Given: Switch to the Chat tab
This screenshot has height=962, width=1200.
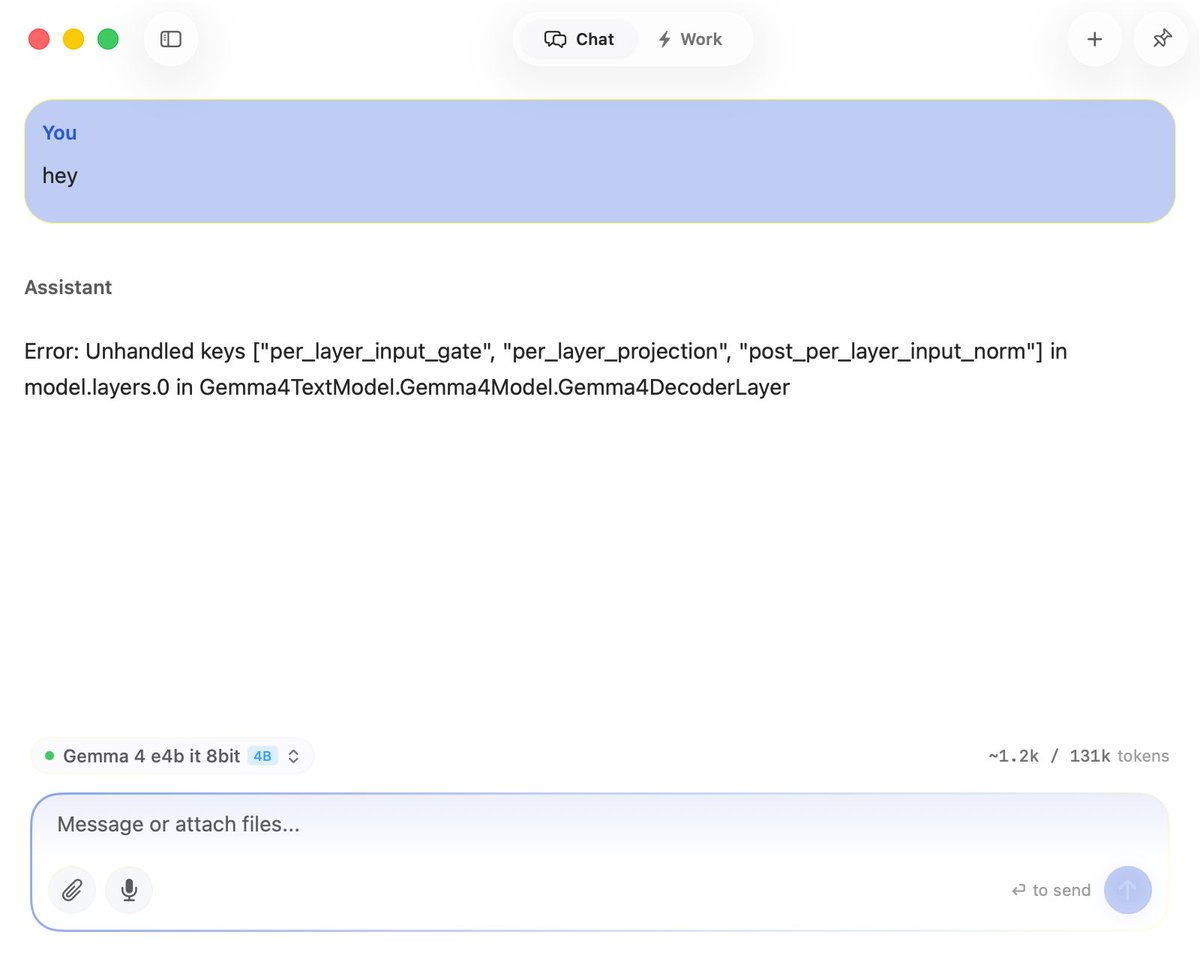Looking at the screenshot, I should (579, 39).
